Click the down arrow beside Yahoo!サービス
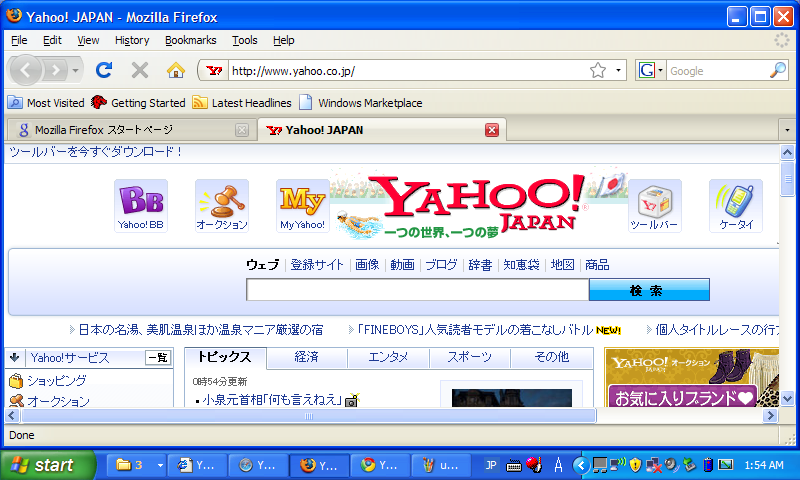 14,358
